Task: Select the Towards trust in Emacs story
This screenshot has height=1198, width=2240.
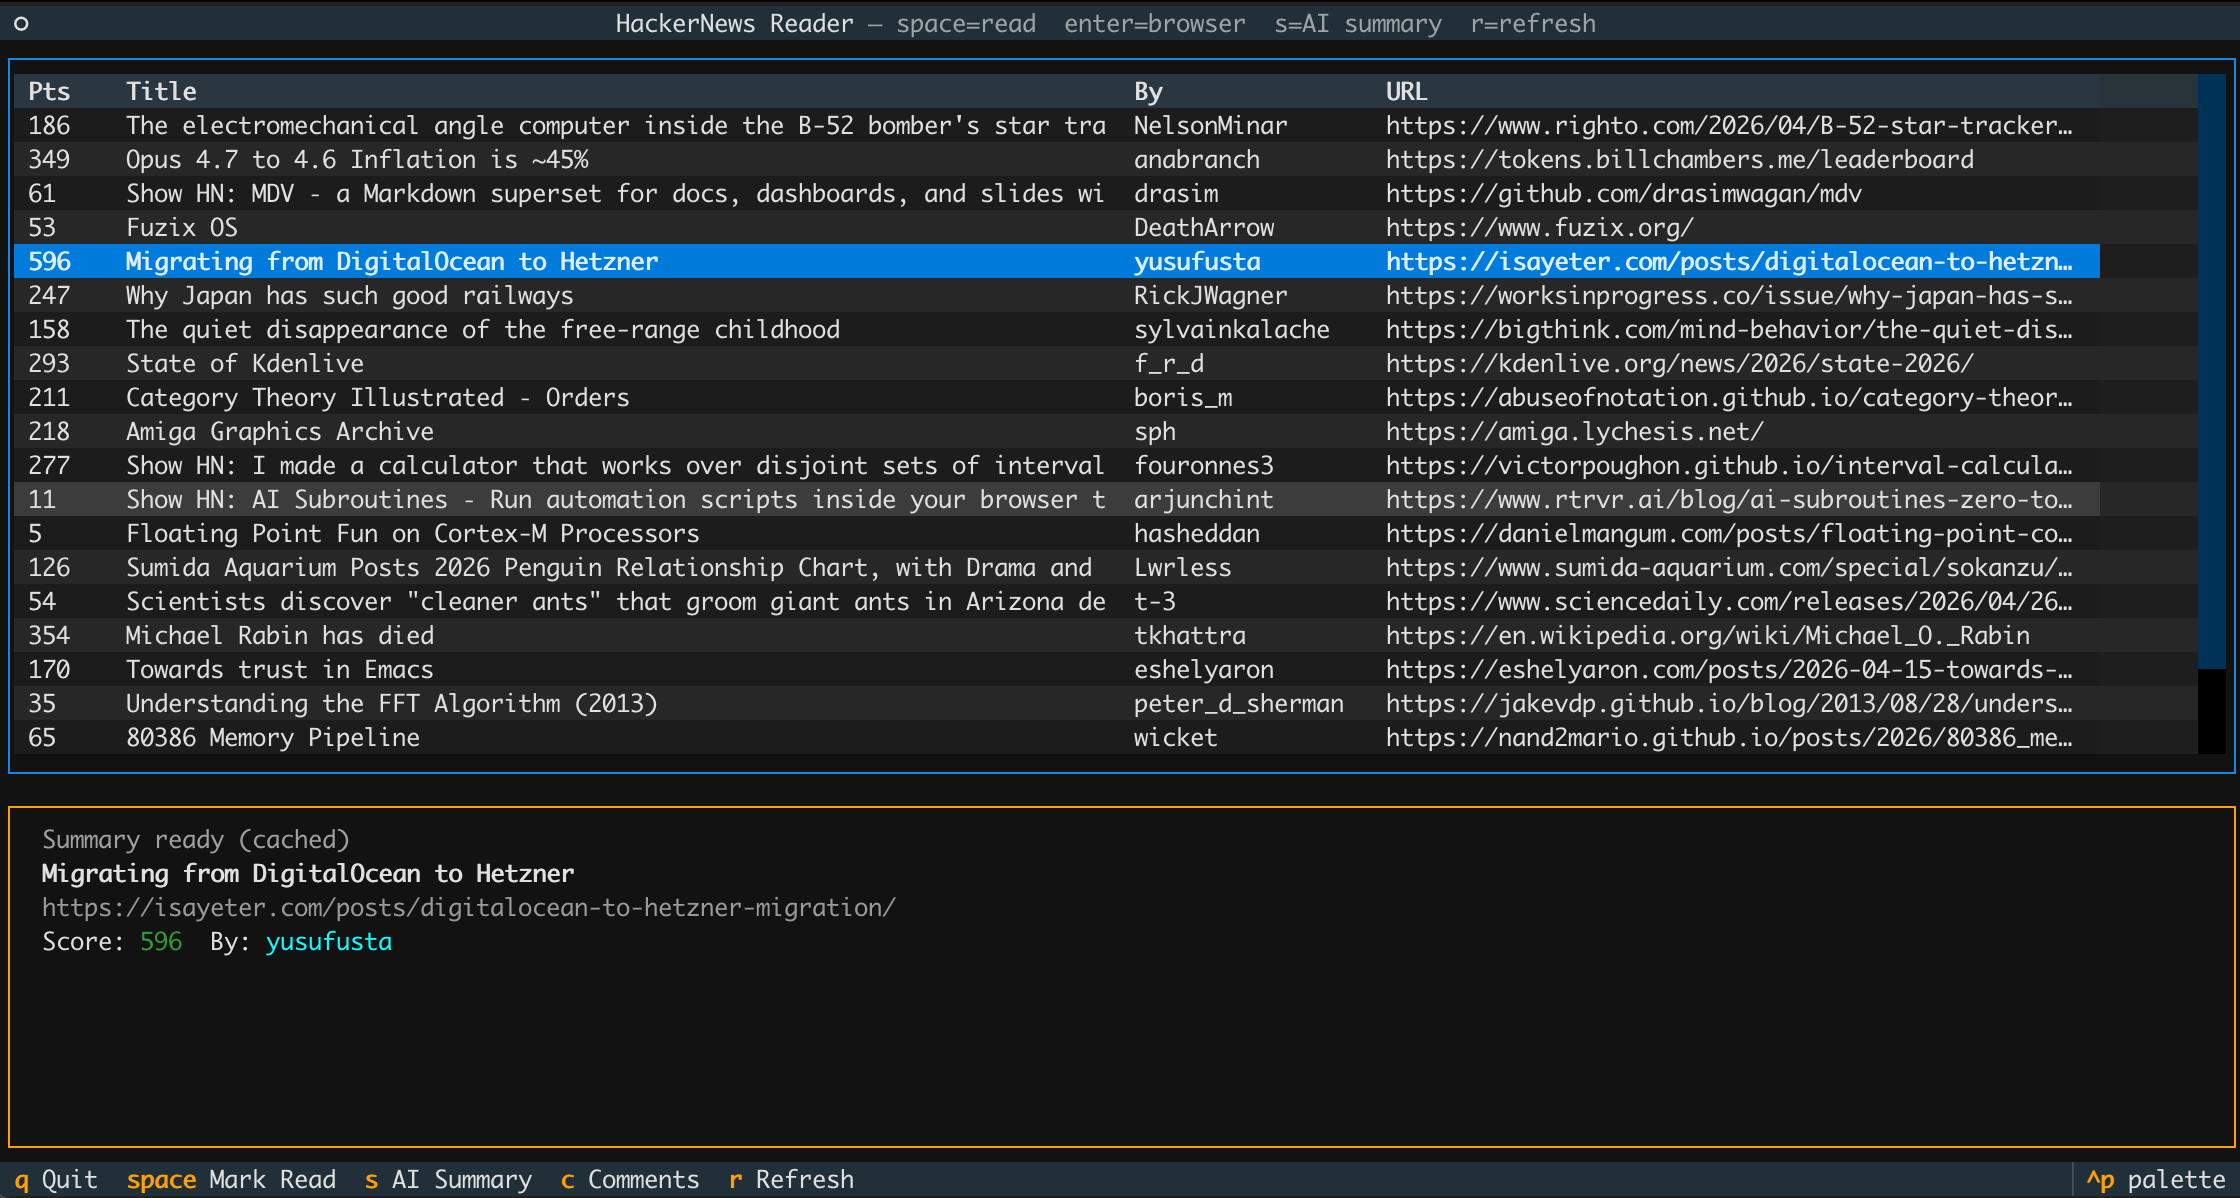Action: [x=280, y=670]
